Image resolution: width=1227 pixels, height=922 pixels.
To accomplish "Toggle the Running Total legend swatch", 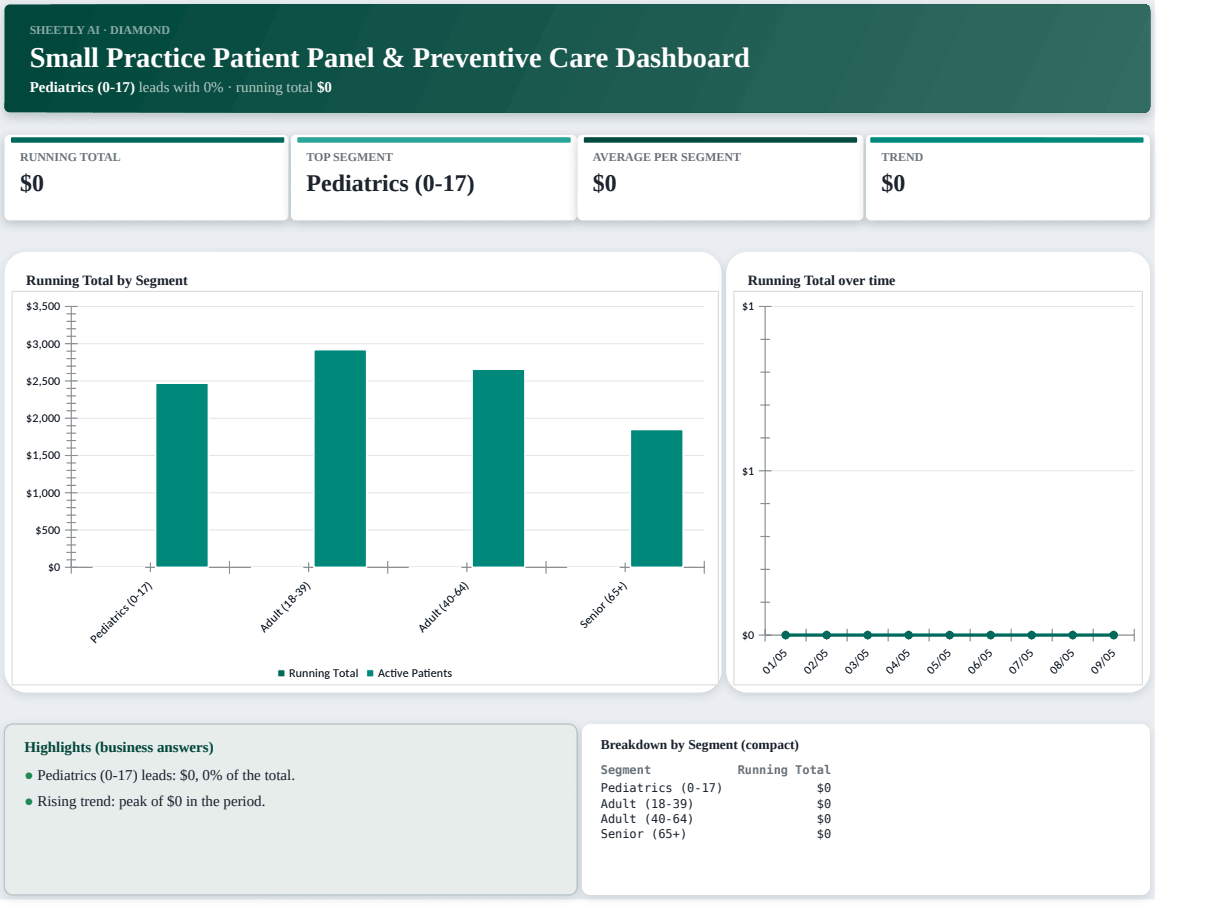I will coord(281,674).
